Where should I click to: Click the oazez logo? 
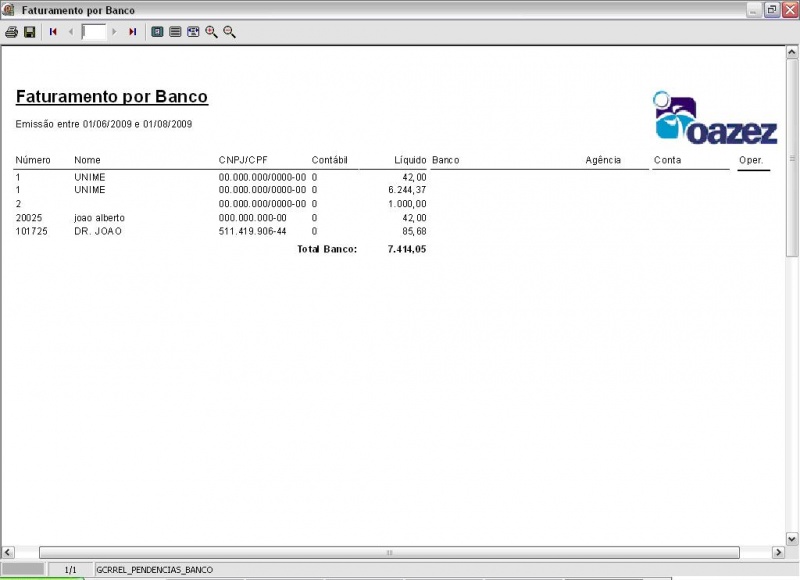point(715,118)
